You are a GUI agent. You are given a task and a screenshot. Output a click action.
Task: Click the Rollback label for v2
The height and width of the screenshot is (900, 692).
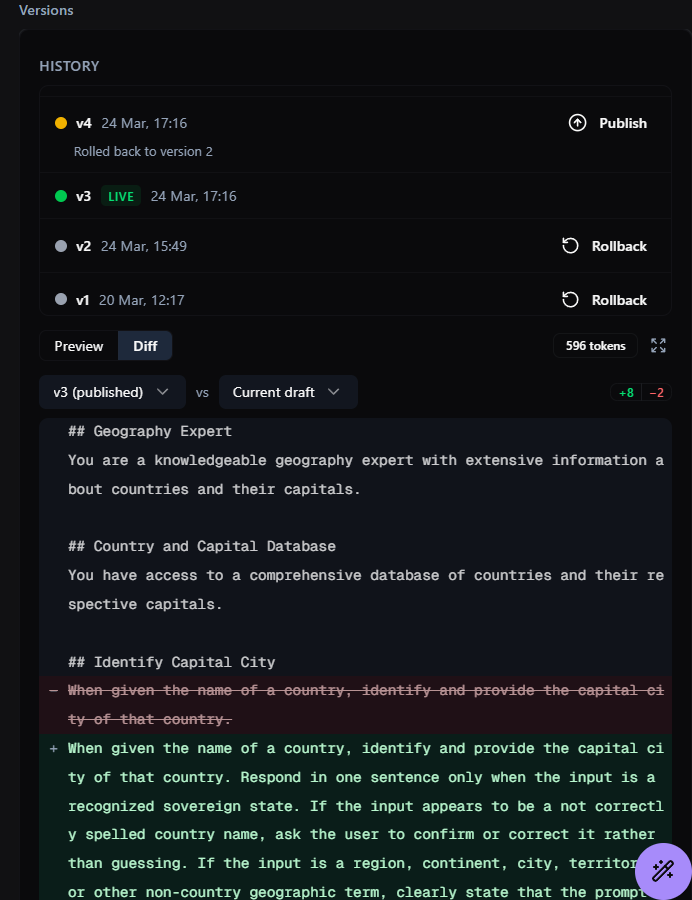619,246
